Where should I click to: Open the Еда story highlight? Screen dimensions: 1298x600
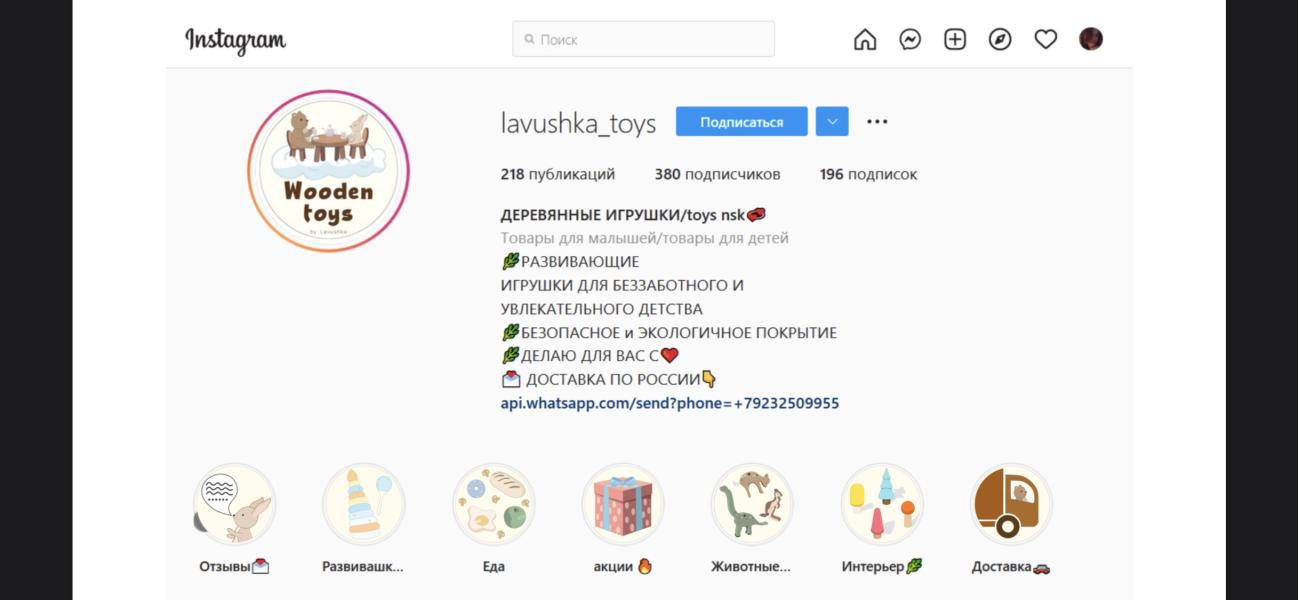494,504
